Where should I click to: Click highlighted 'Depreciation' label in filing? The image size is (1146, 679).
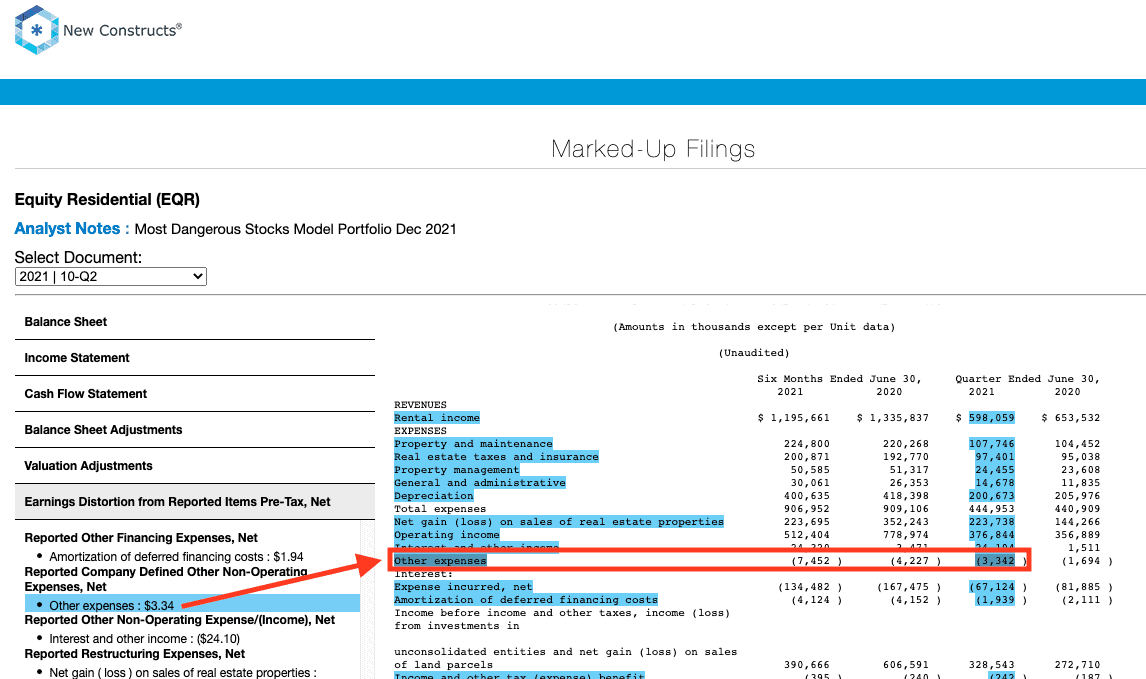pyautogui.click(x=433, y=496)
